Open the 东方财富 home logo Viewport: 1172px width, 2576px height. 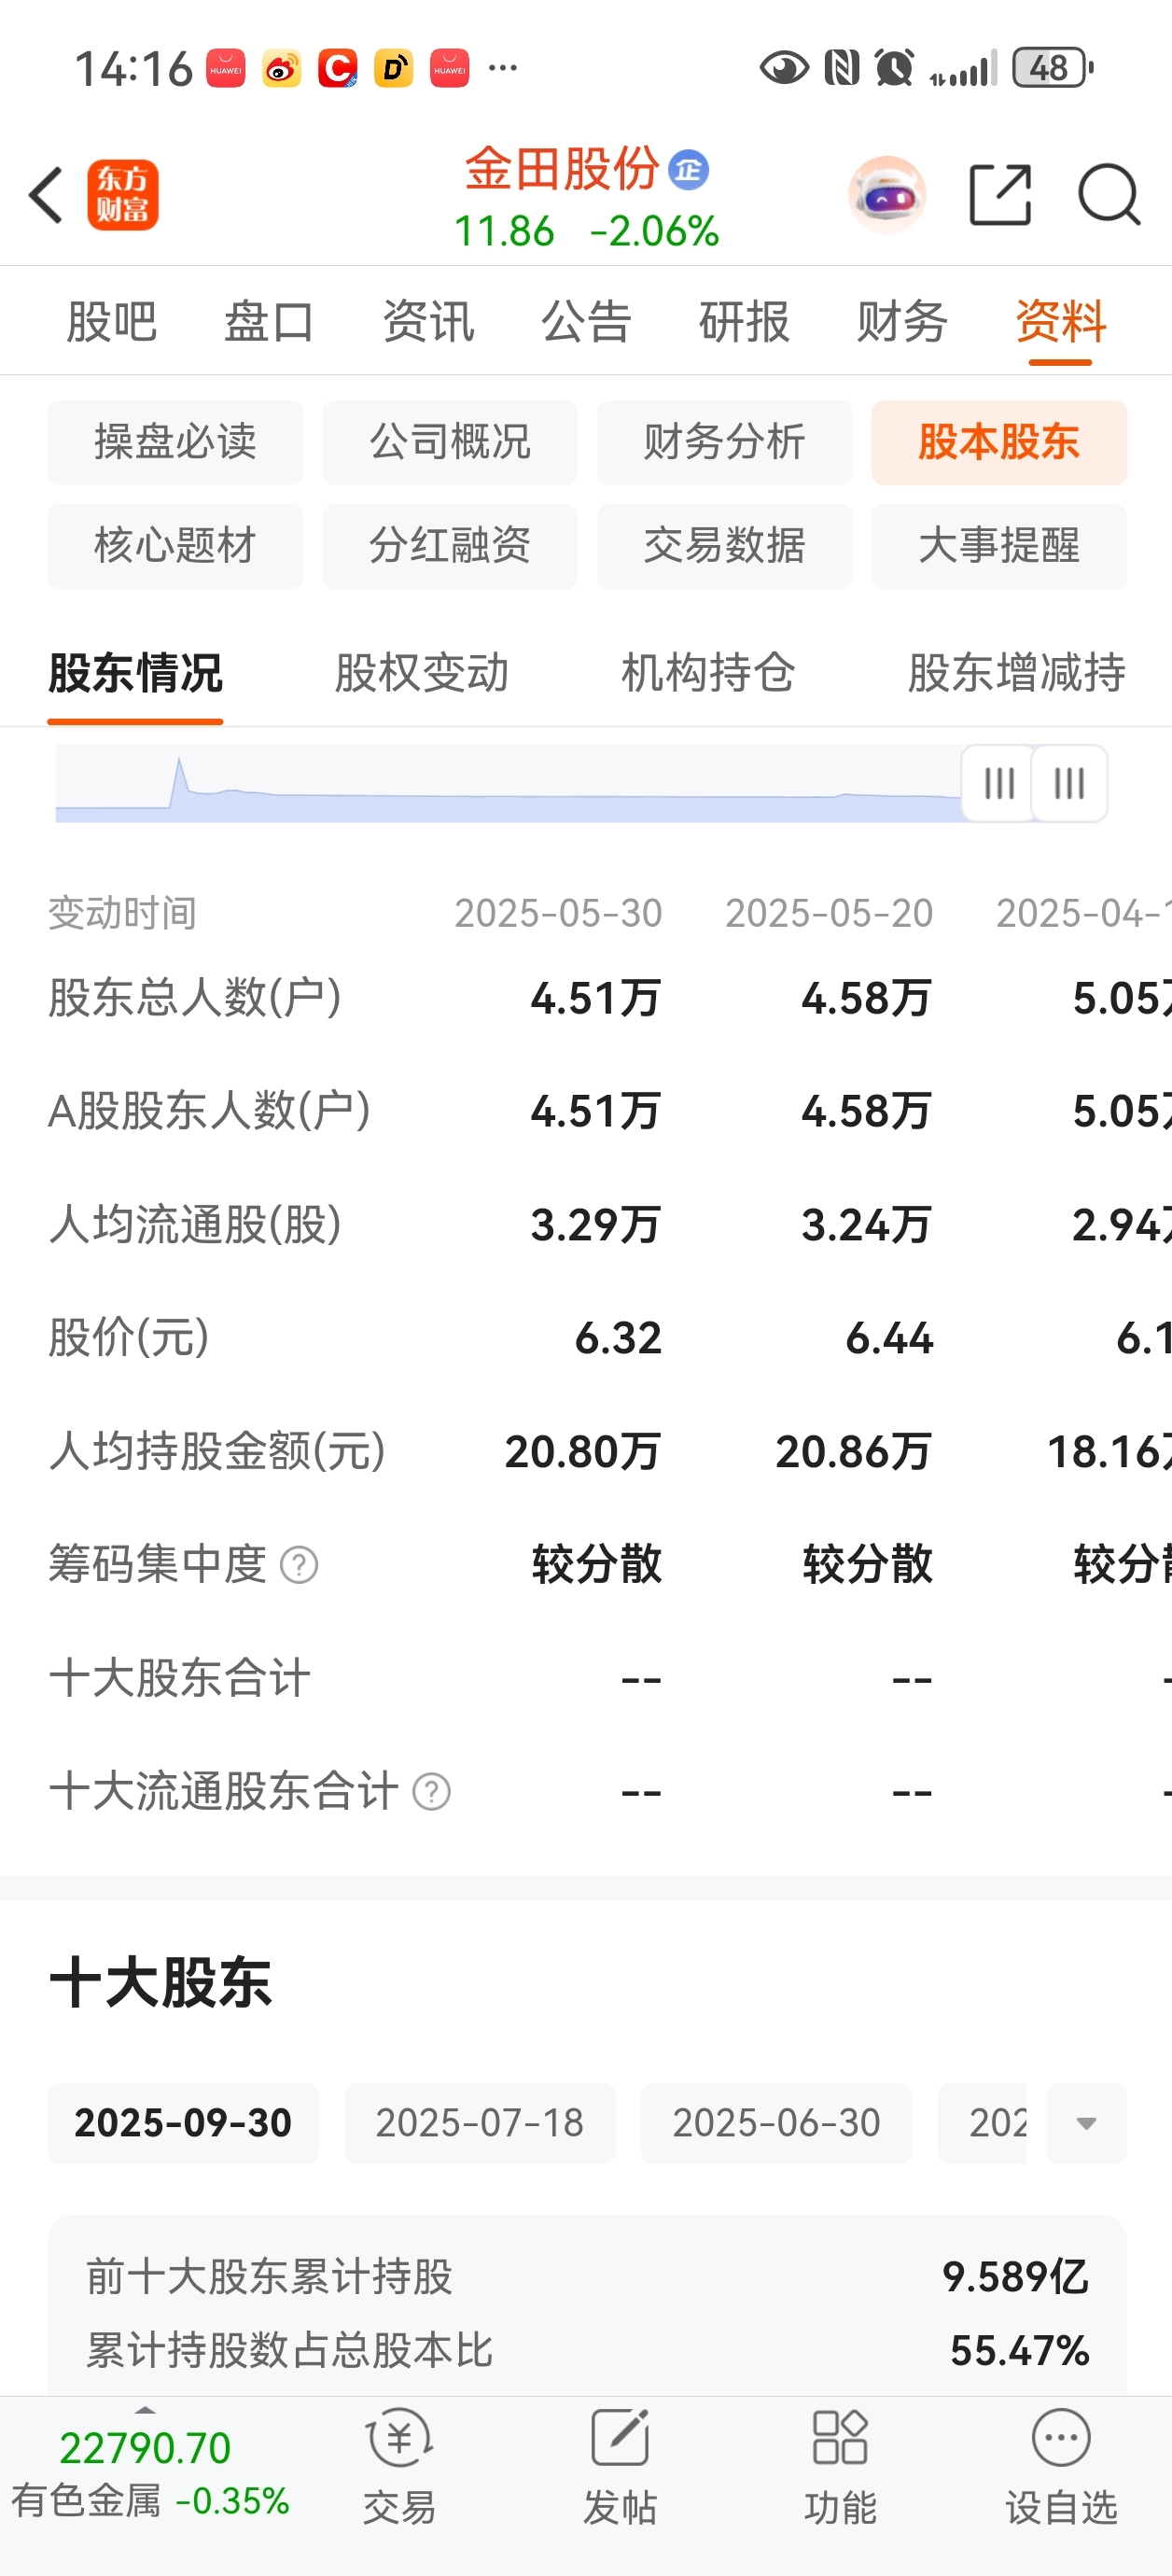122,194
